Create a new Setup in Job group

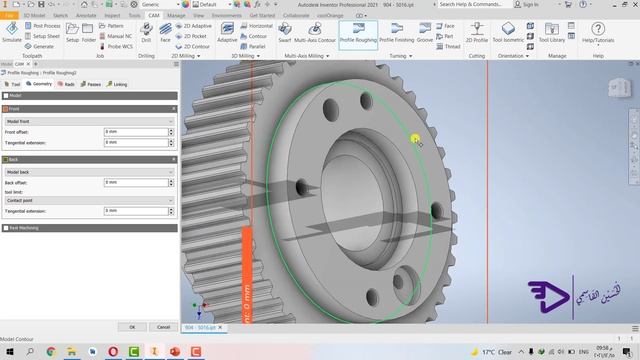click(x=72, y=32)
